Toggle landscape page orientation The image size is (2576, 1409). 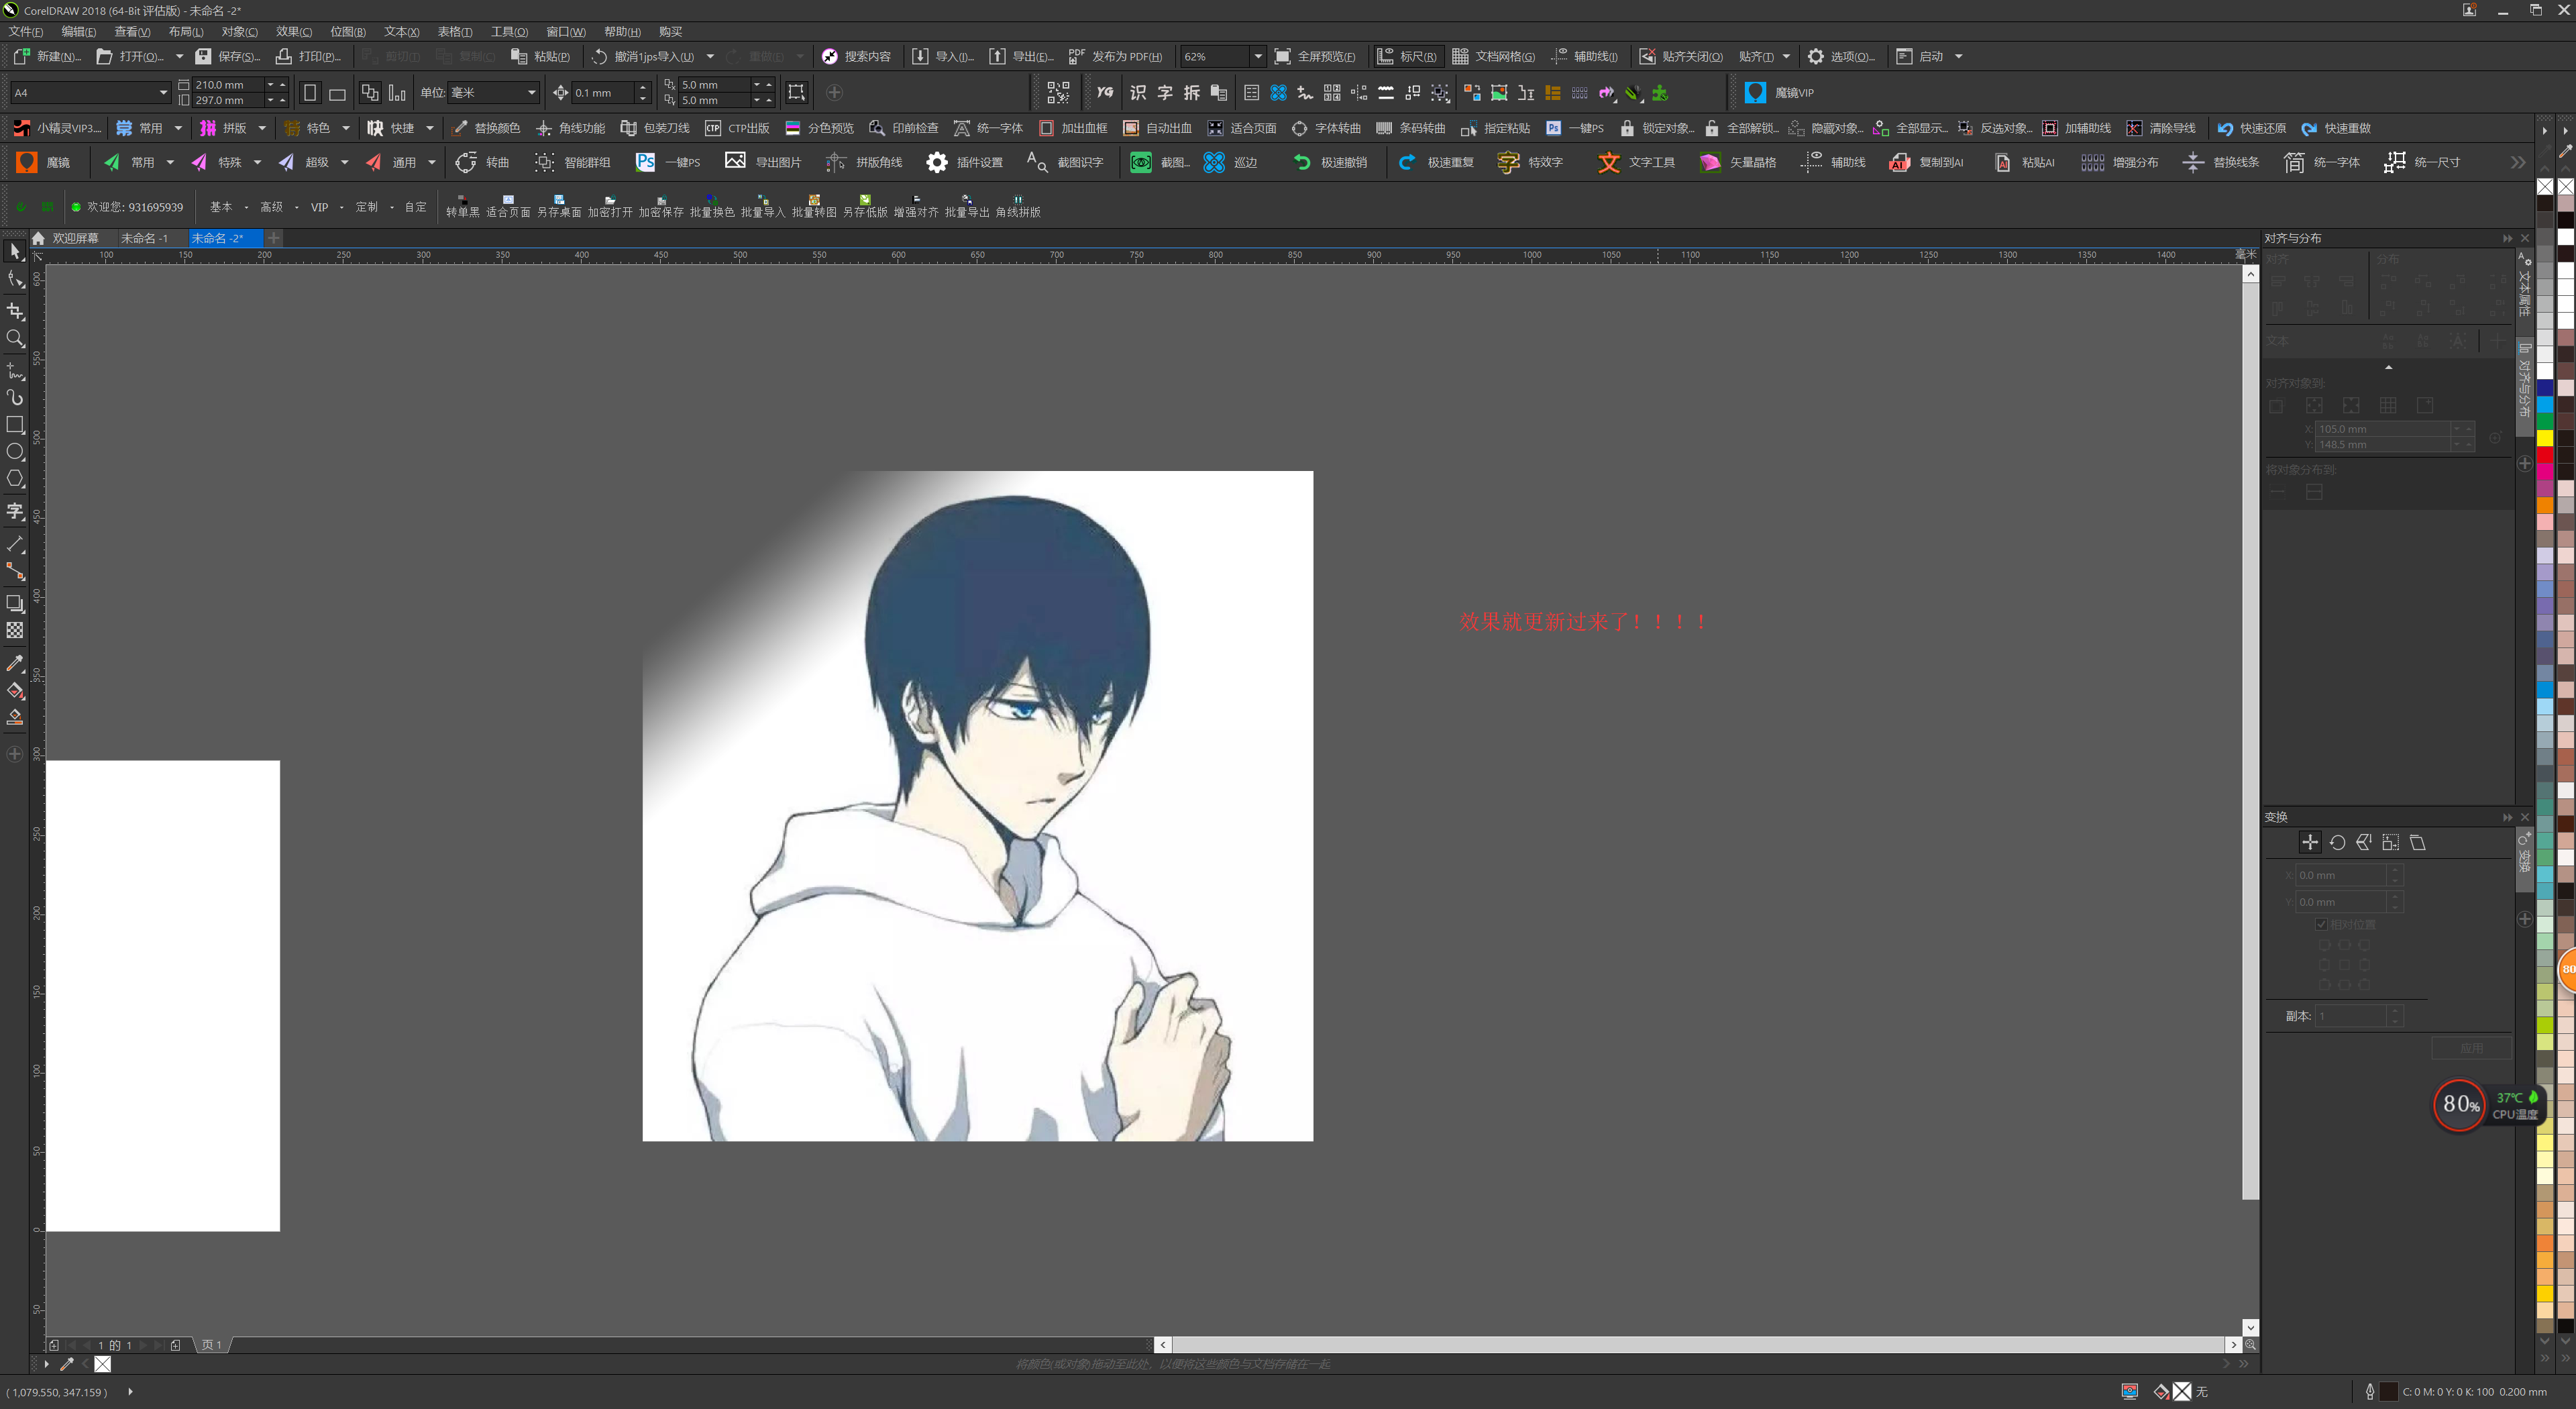337,93
